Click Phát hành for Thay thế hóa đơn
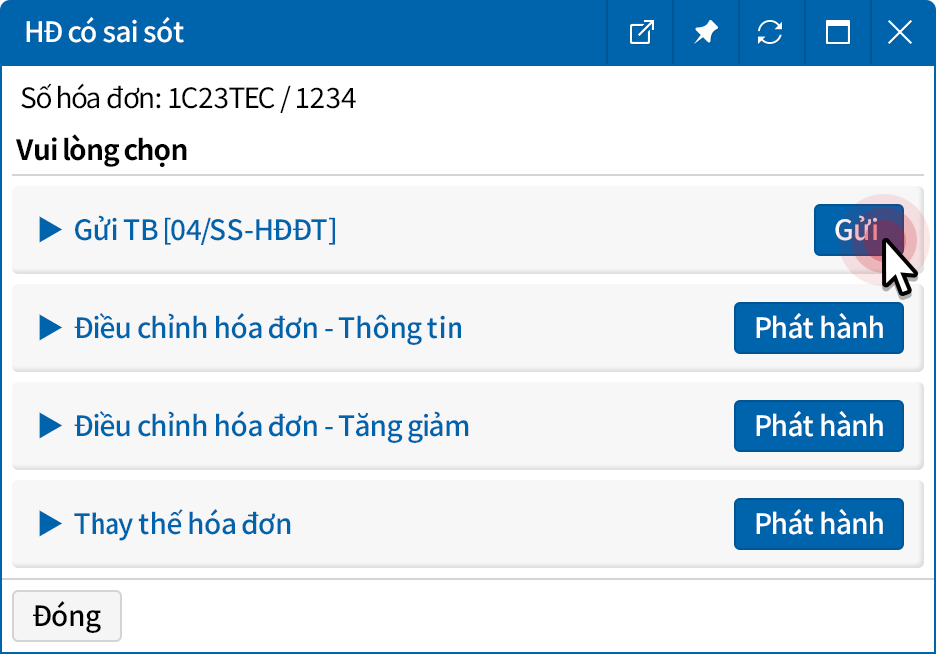Viewport: 936px width, 654px height. pyautogui.click(x=818, y=525)
